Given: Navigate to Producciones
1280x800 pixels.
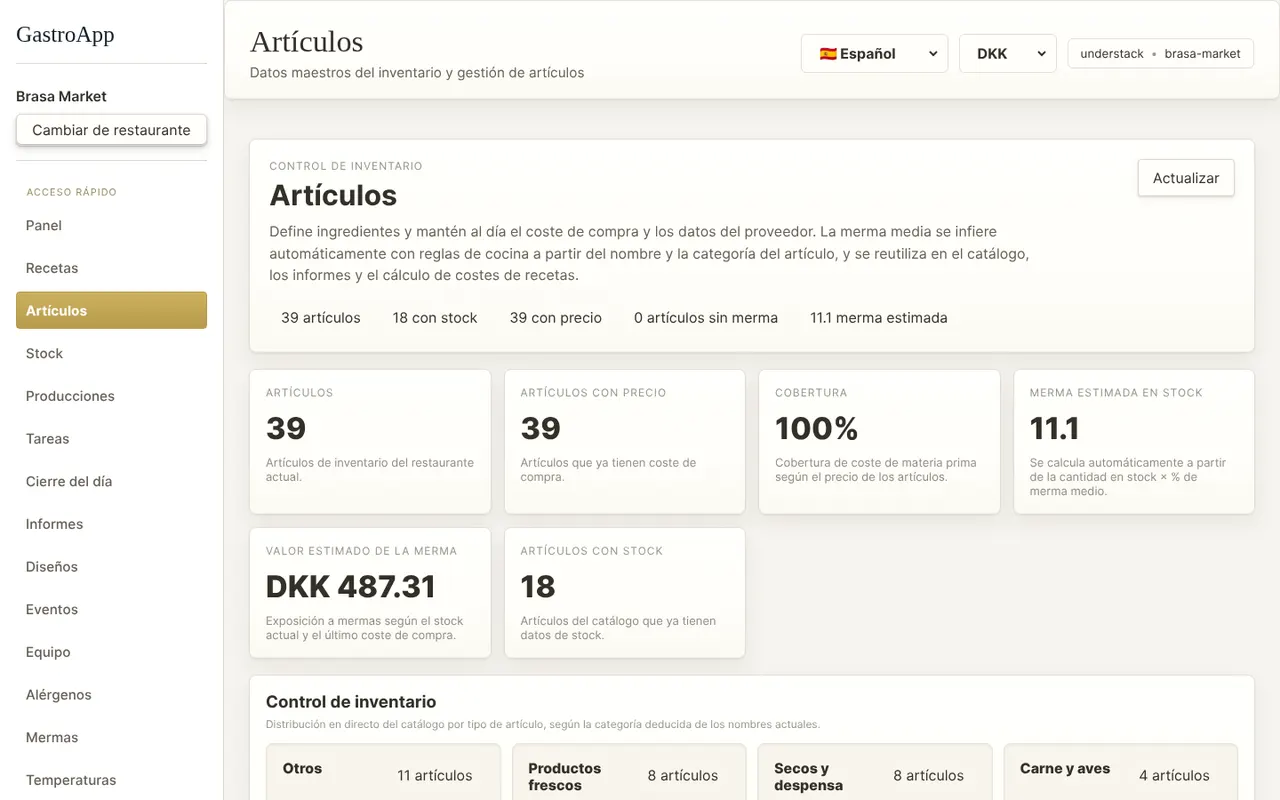Looking at the screenshot, I should coord(111,396).
